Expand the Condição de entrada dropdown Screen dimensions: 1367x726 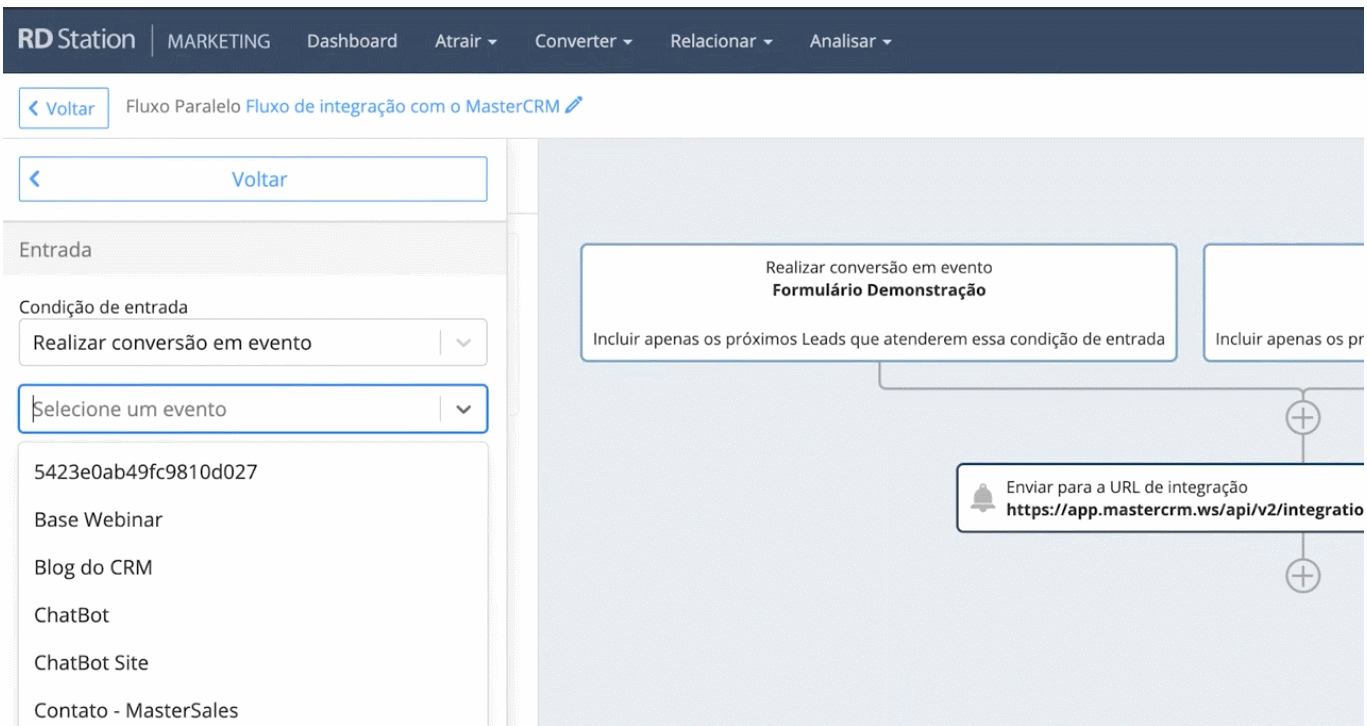click(x=253, y=342)
